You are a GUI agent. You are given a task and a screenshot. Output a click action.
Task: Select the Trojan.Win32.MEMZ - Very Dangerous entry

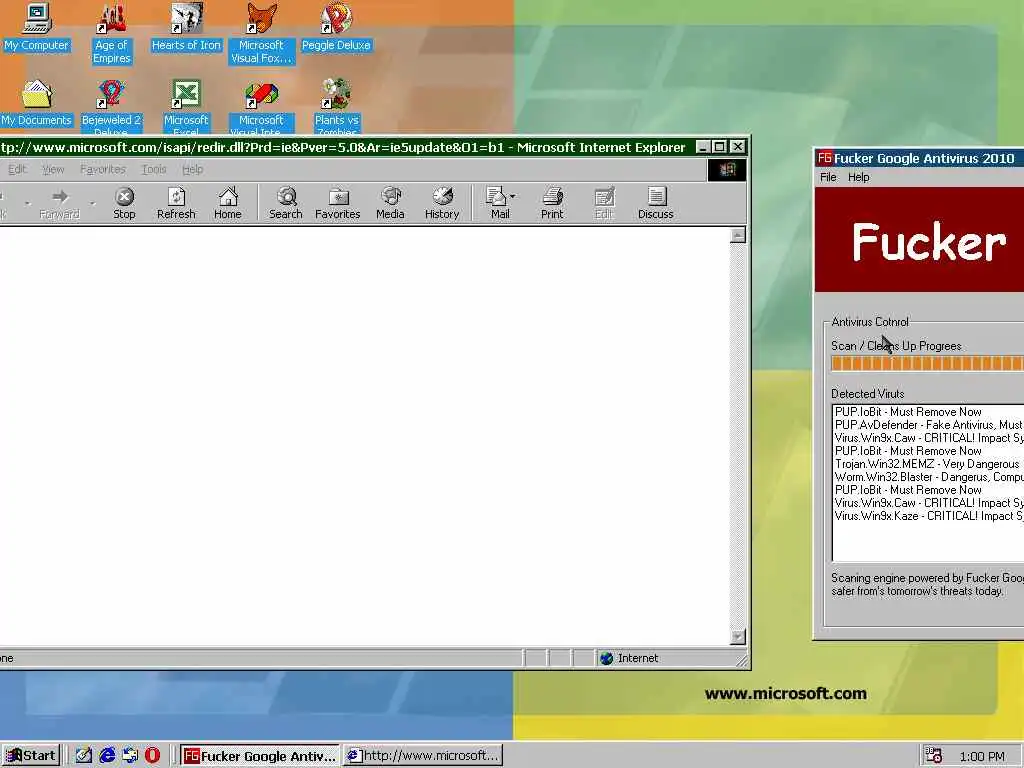pyautogui.click(x=929, y=464)
